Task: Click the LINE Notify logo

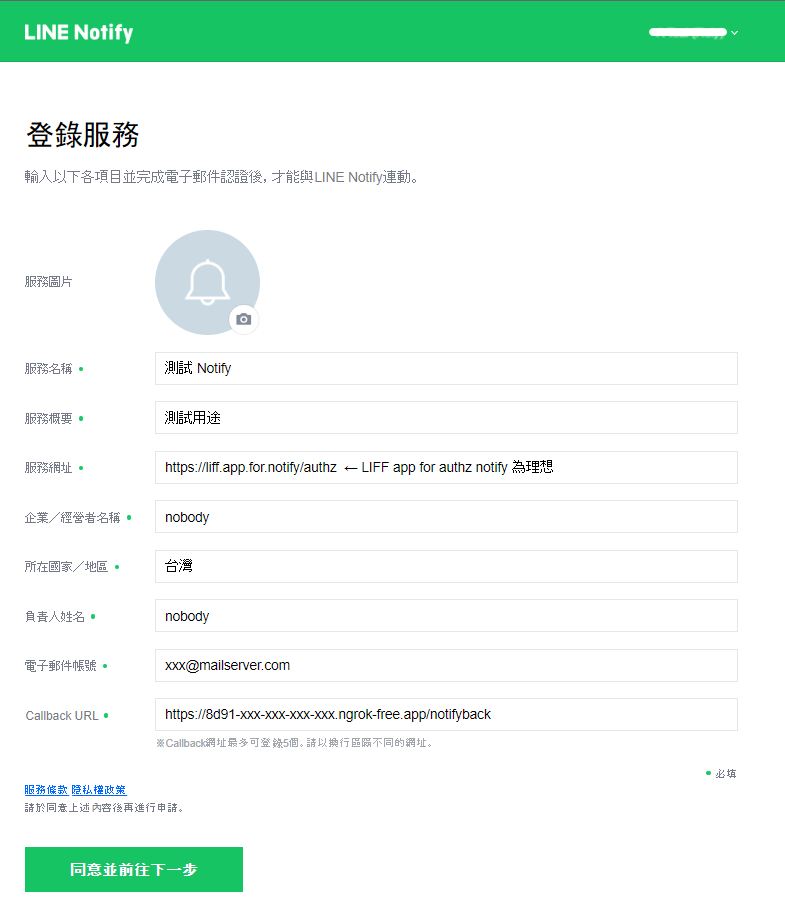Action: 79,32
